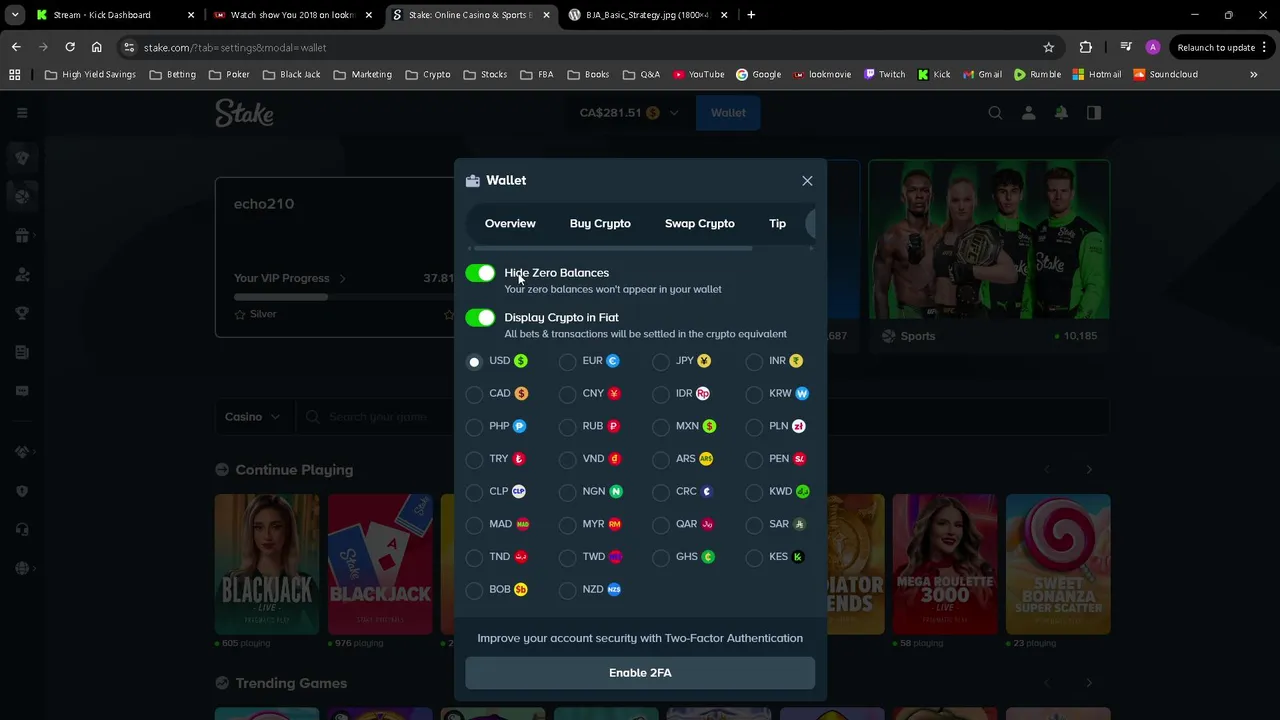Screen dimensions: 1280x720
Task: Show all bookmarks overflow chevron
Action: pos(1253,74)
